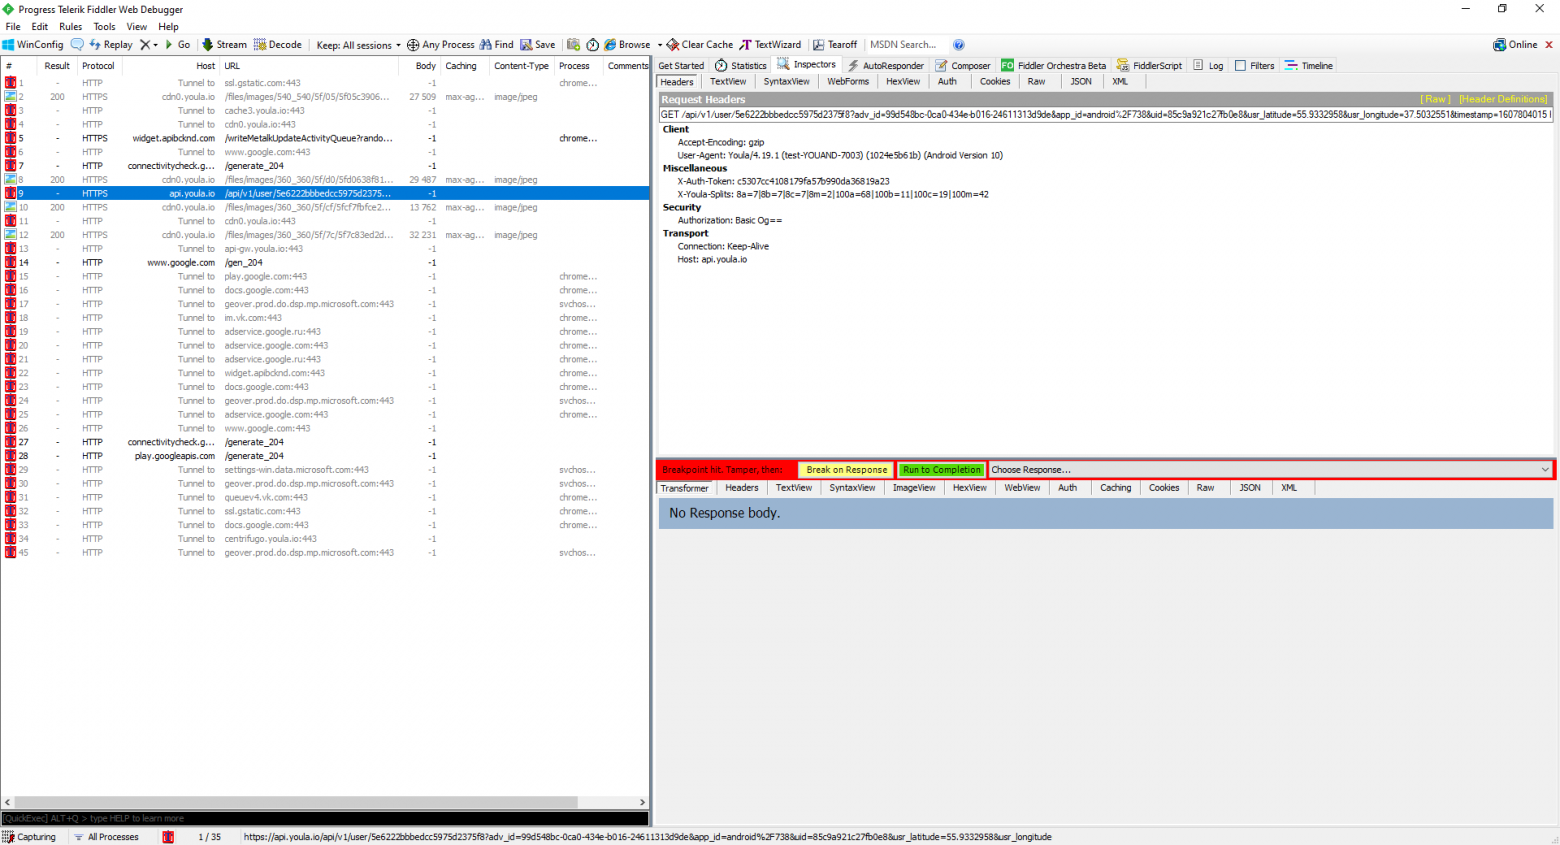Viewport: 1560px width, 845px height.
Task: Switch to the AutoResponder tab
Action: click(886, 66)
